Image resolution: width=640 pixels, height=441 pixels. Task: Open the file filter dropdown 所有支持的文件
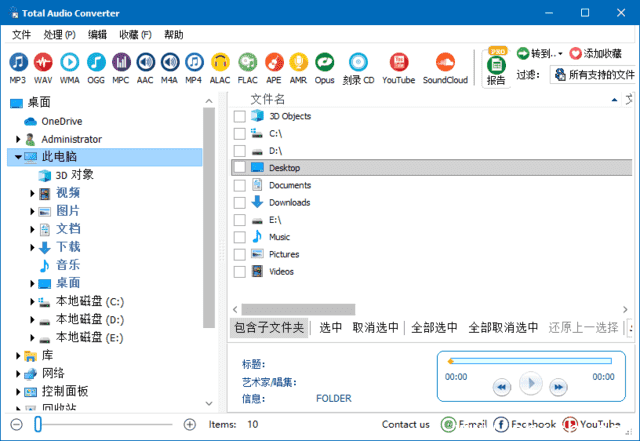click(593, 75)
